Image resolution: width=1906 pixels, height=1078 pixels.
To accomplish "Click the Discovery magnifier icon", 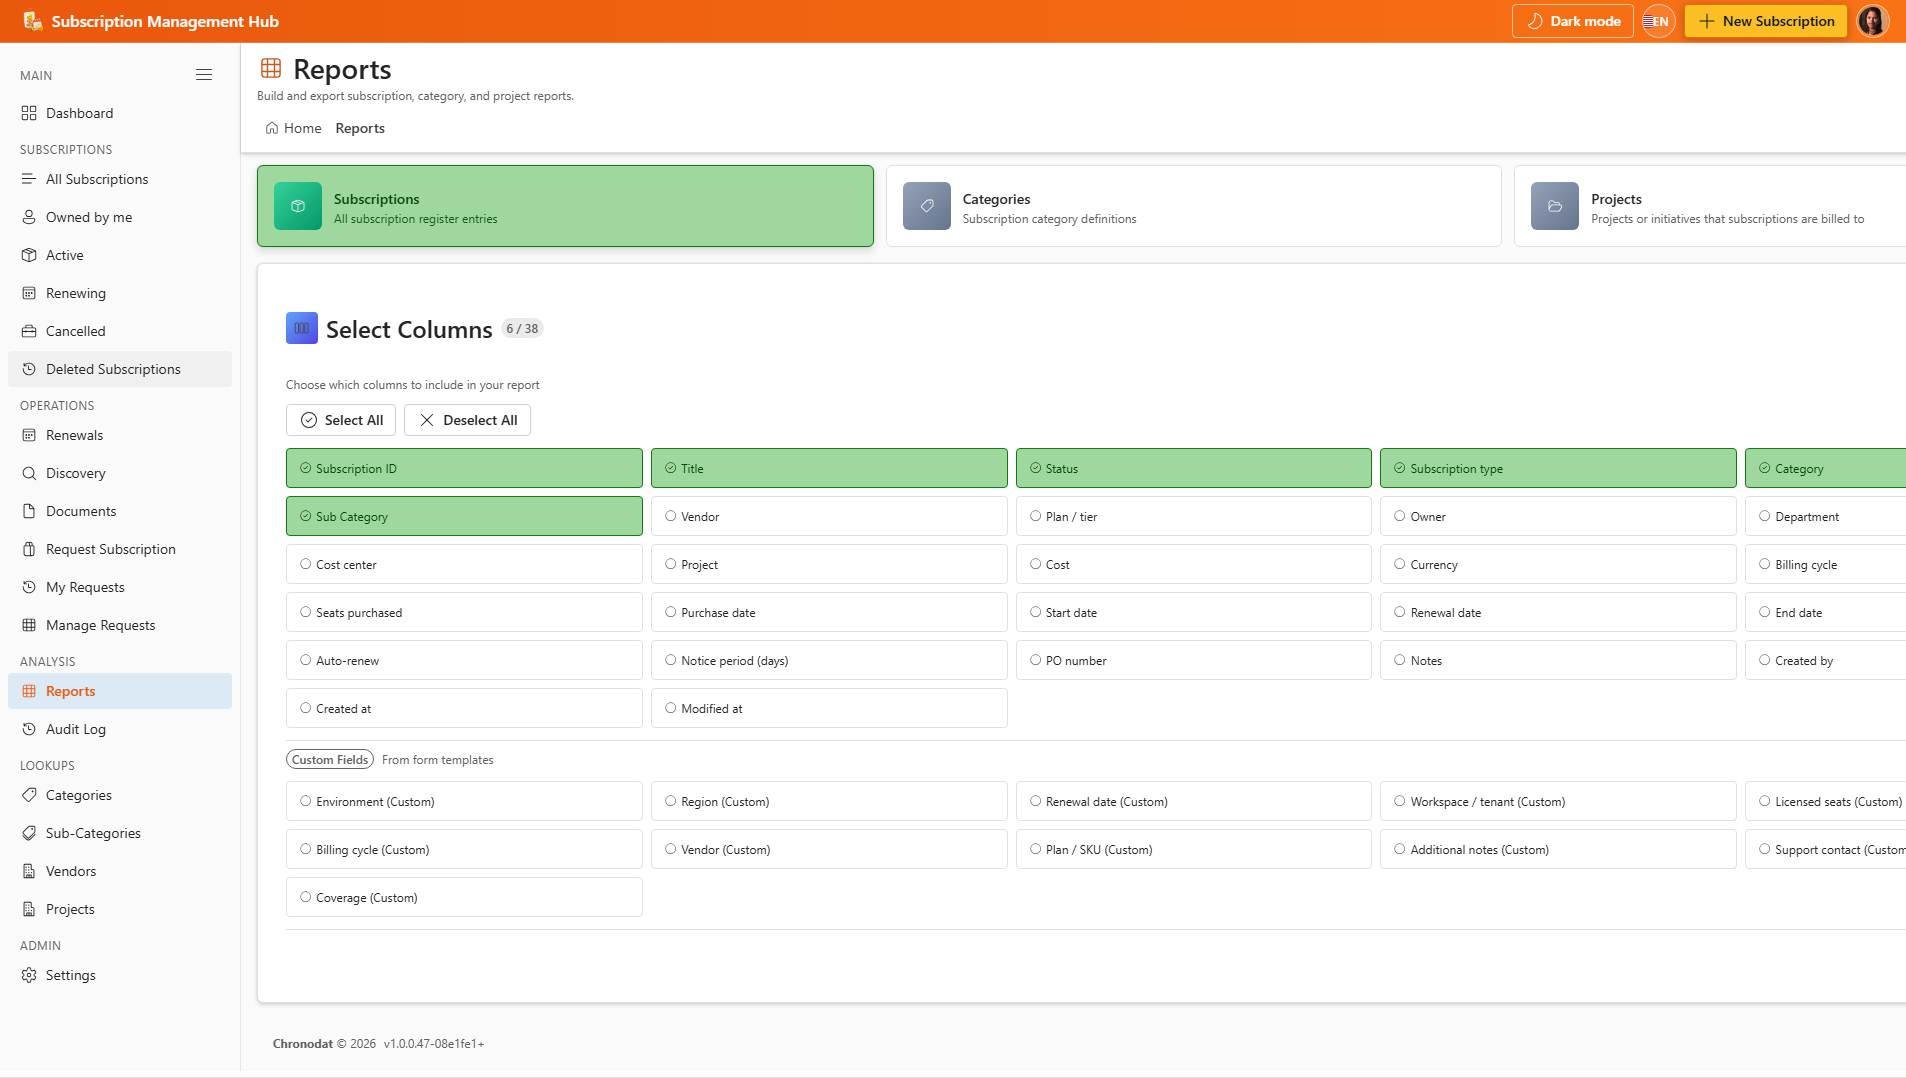I will click(29, 473).
